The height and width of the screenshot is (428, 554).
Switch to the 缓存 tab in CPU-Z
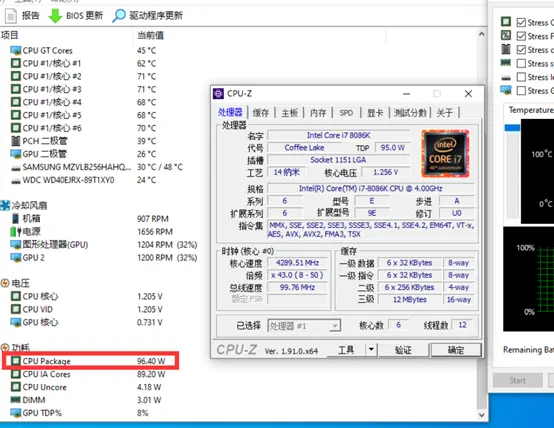click(261, 113)
